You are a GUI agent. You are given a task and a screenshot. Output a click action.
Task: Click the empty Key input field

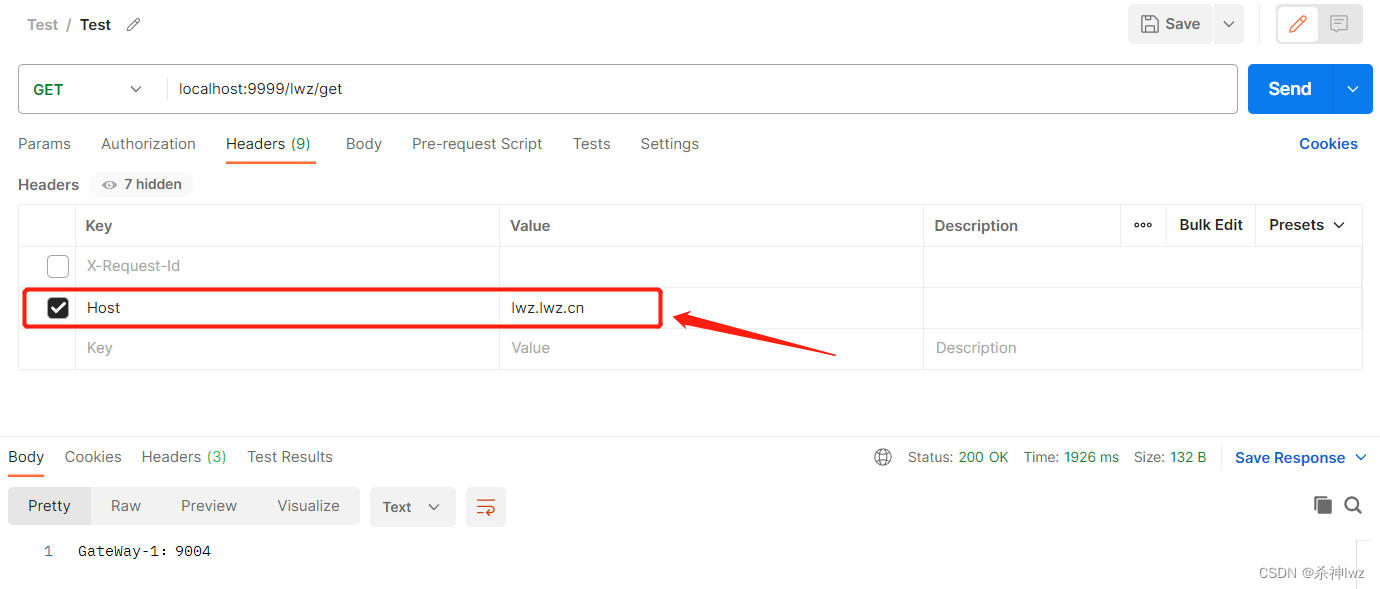288,348
